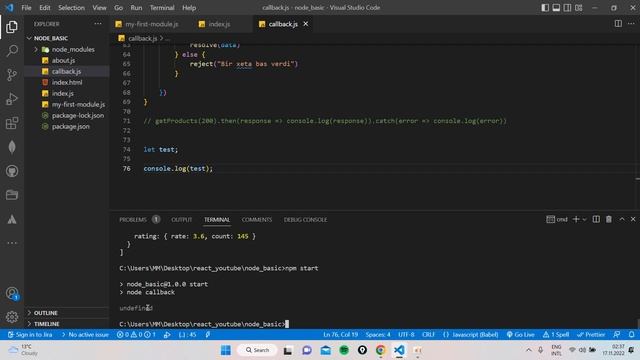Open Explorer views and more actions menu
This screenshot has height=360, width=640.
click(x=98, y=24)
